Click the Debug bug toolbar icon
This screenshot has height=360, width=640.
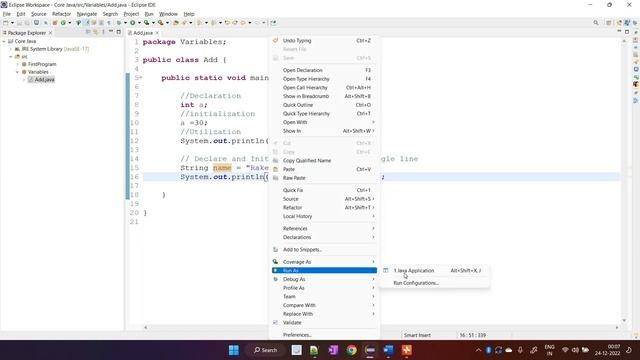coord(119,23)
